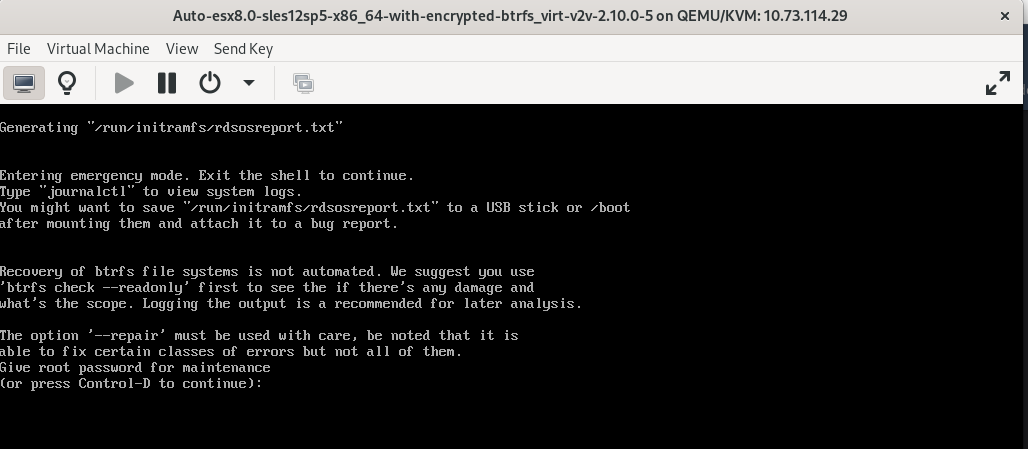Pause the virtual machine

point(167,83)
